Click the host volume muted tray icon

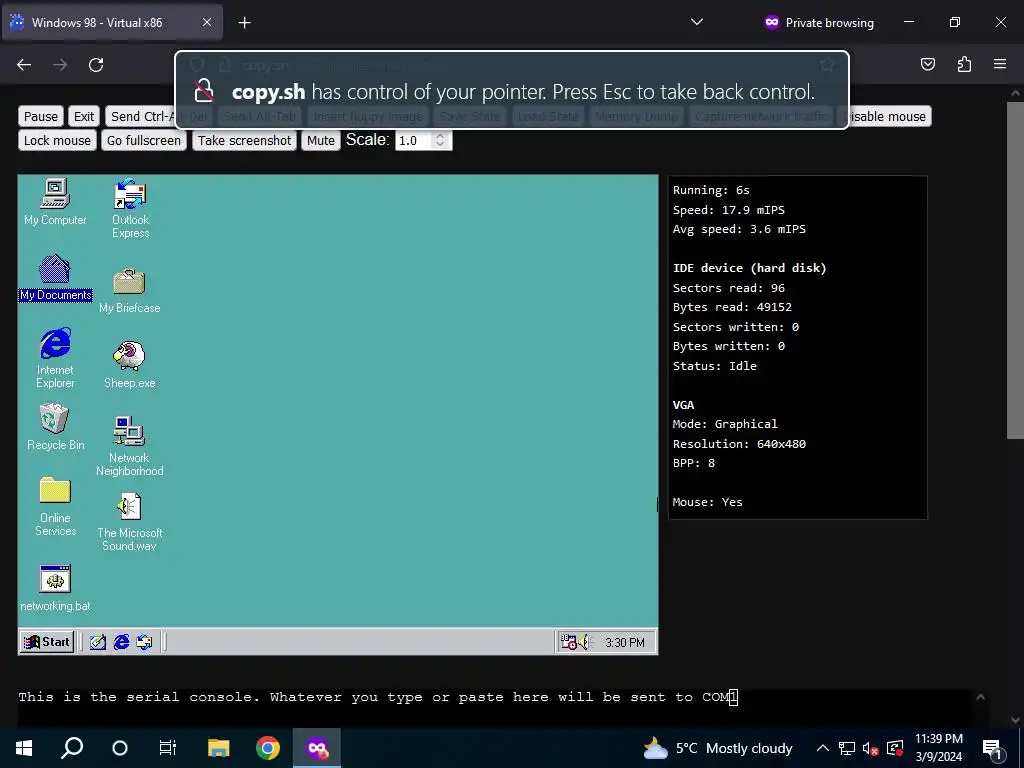coord(870,748)
